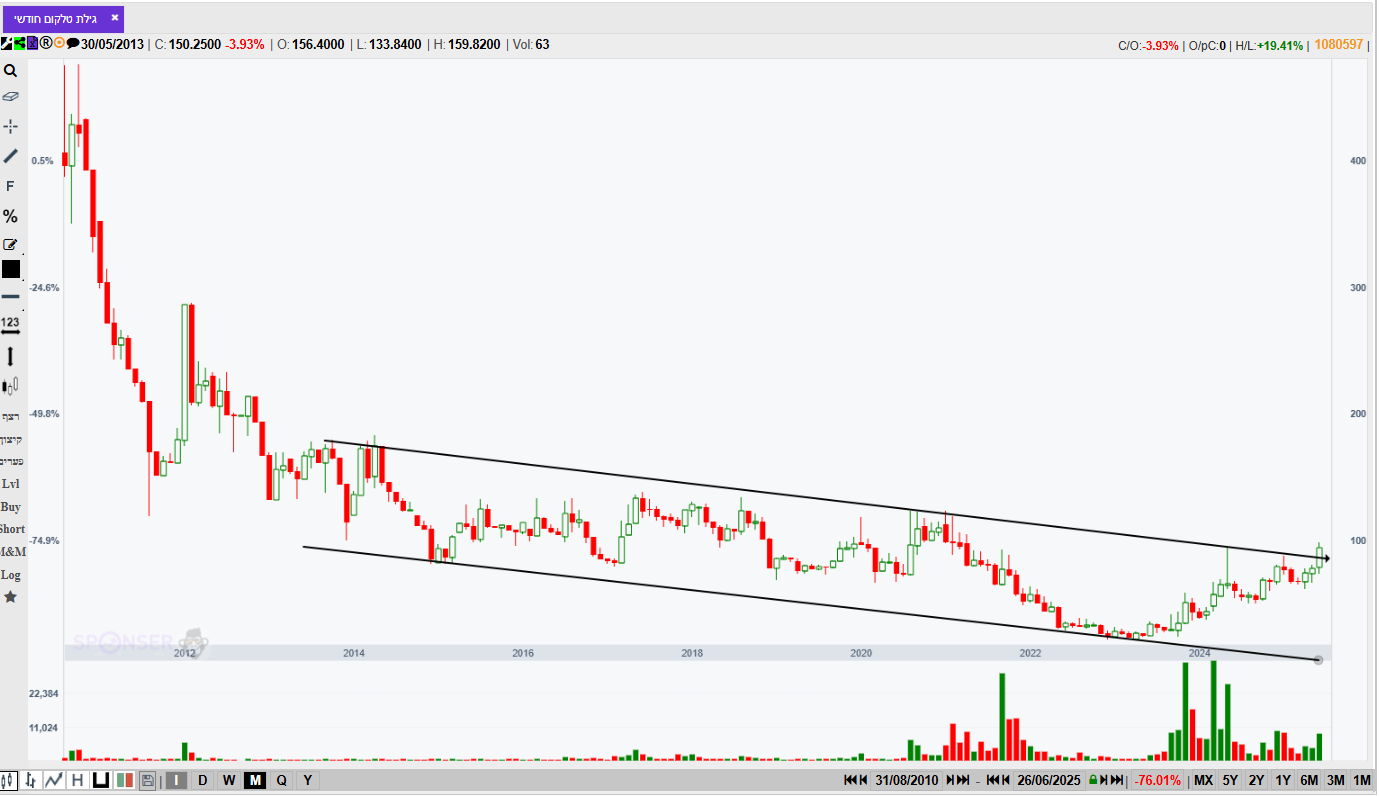Select the I intraday interval
This screenshot has width=1379, height=796.
coord(176,780)
